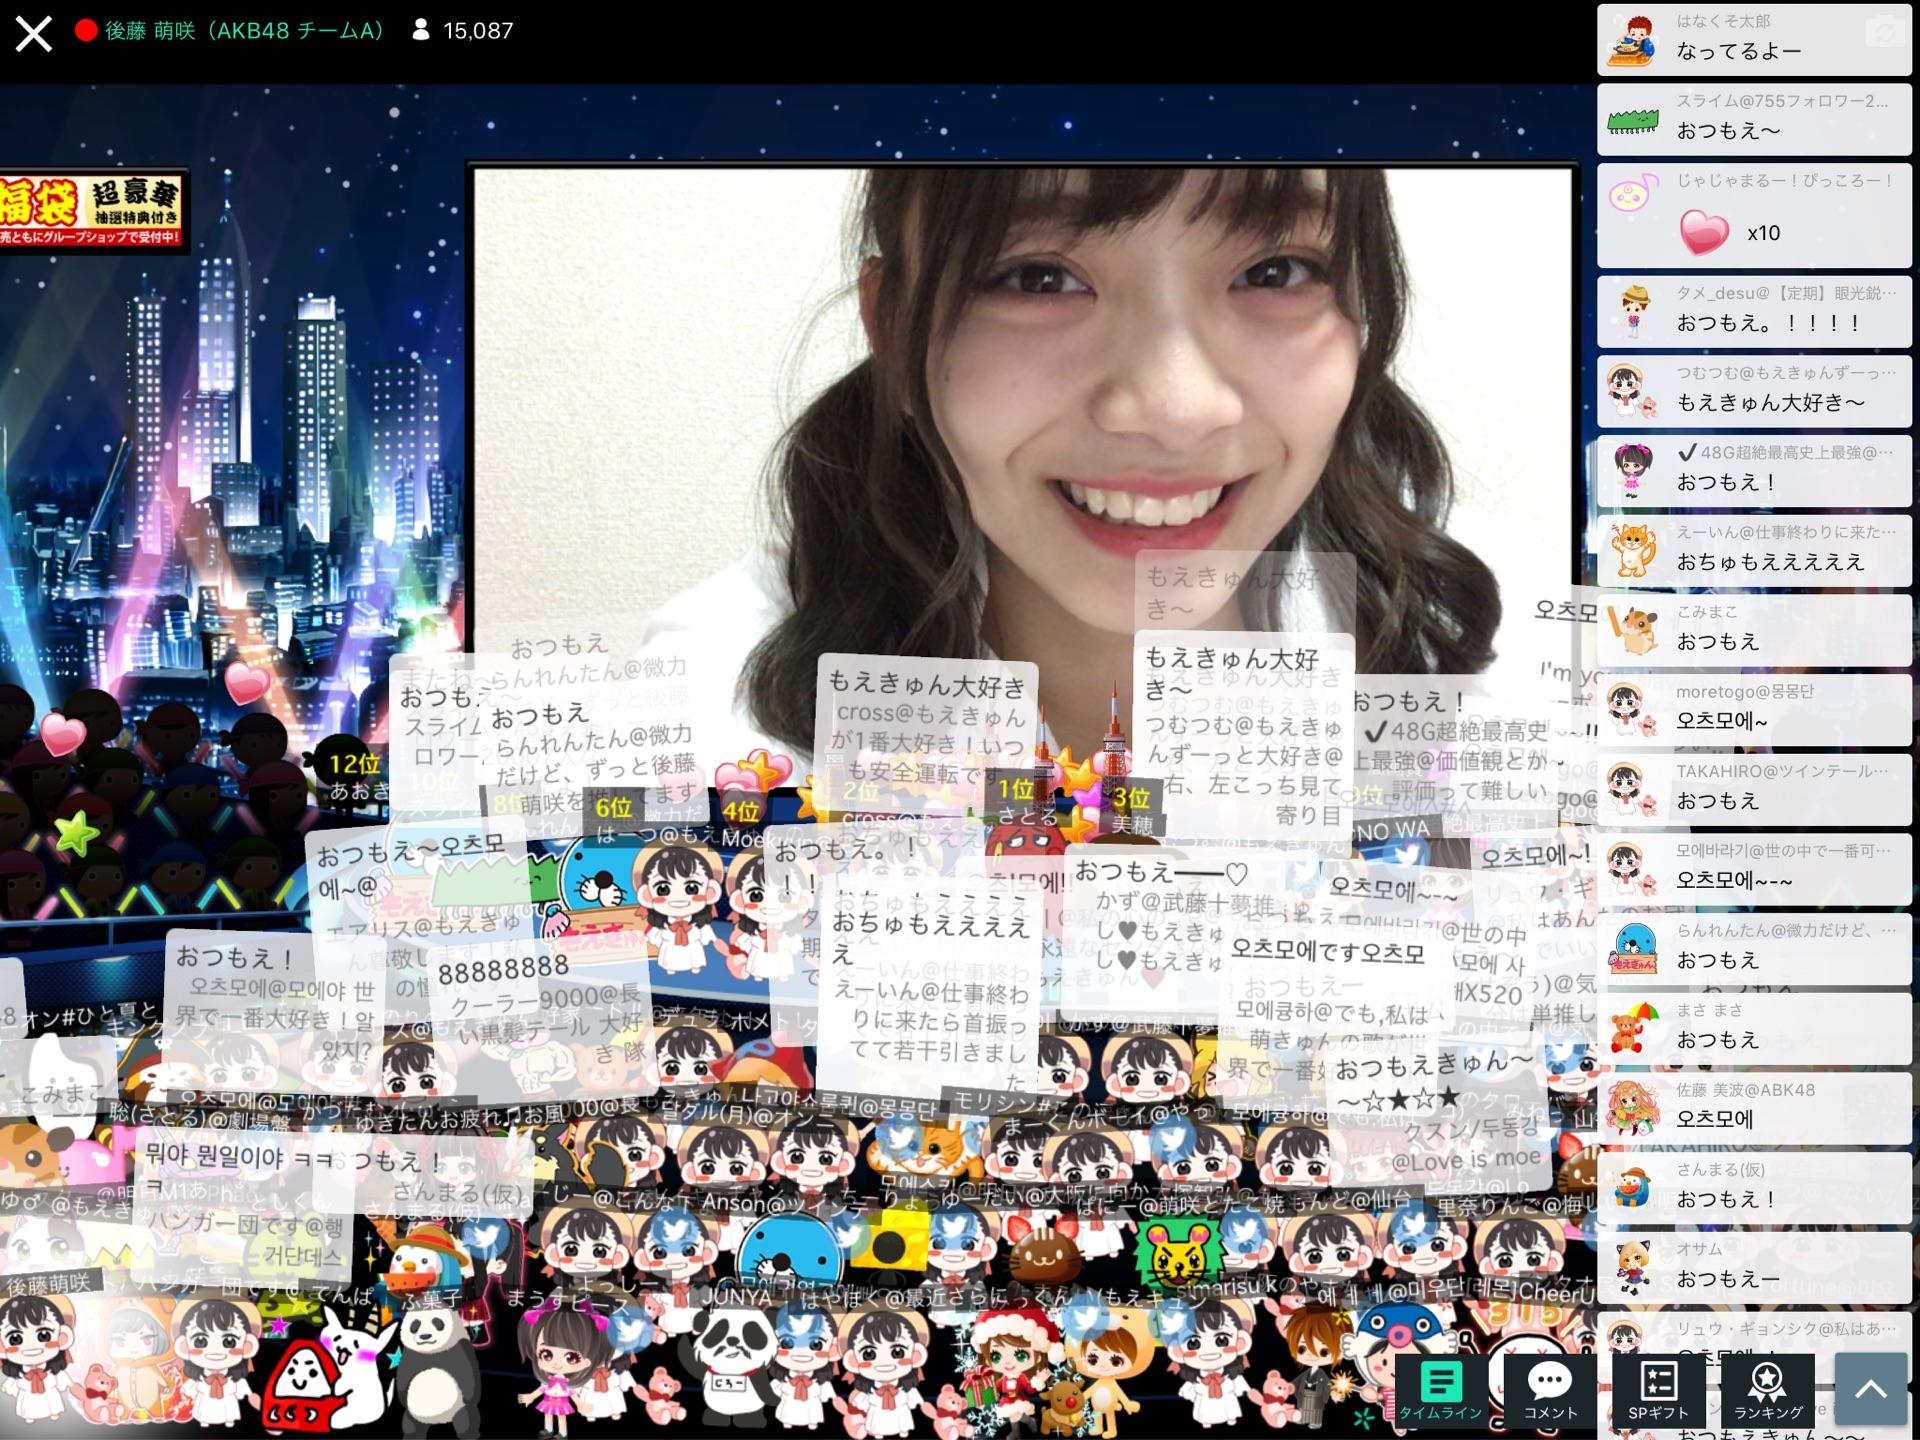
Task: Collapse the bottom menu with chevron arrow
Action: coord(1870,1389)
